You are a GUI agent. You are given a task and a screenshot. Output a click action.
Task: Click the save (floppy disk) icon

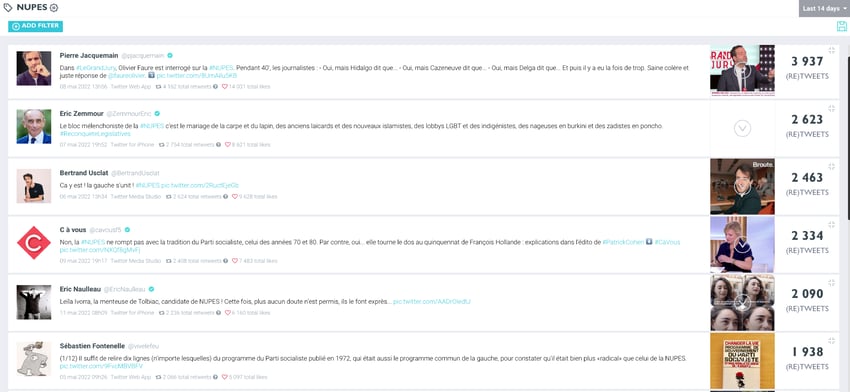coord(841,27)
